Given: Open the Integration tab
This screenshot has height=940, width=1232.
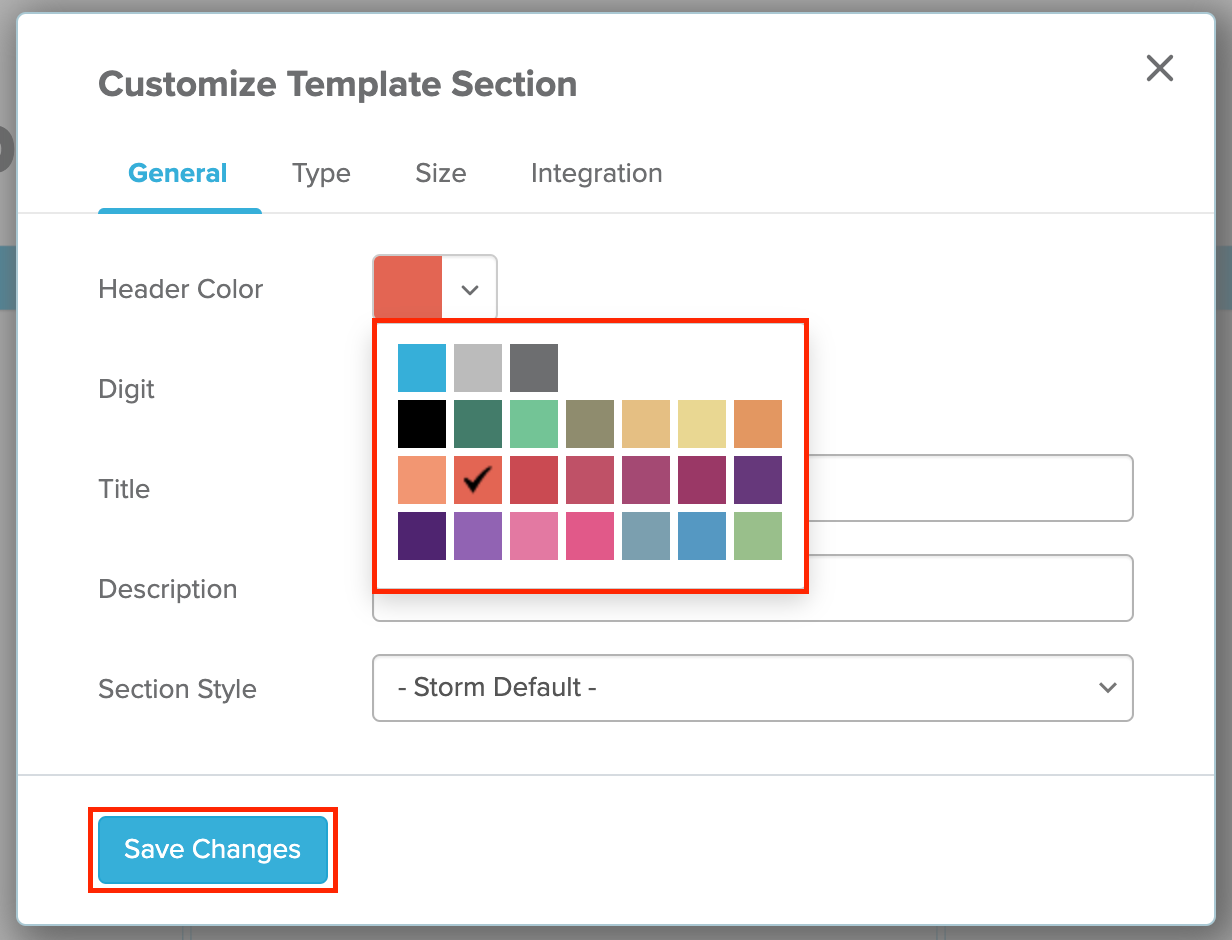Looking at the screenshot, I should (597, 173).
